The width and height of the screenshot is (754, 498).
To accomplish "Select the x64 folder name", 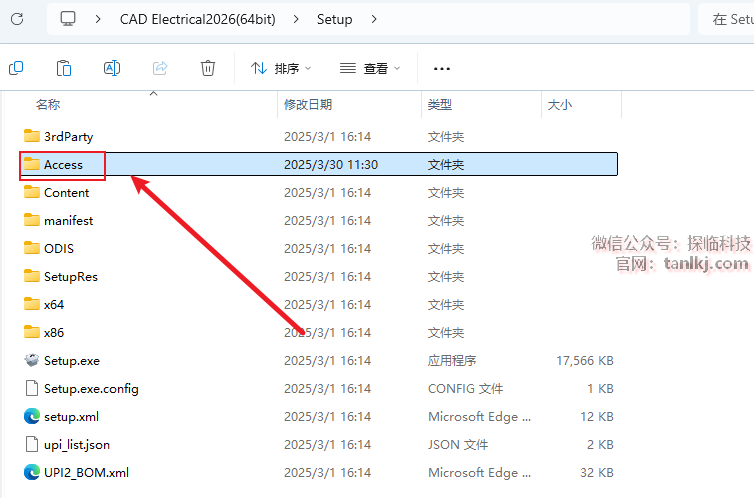I will coord(54,304).
